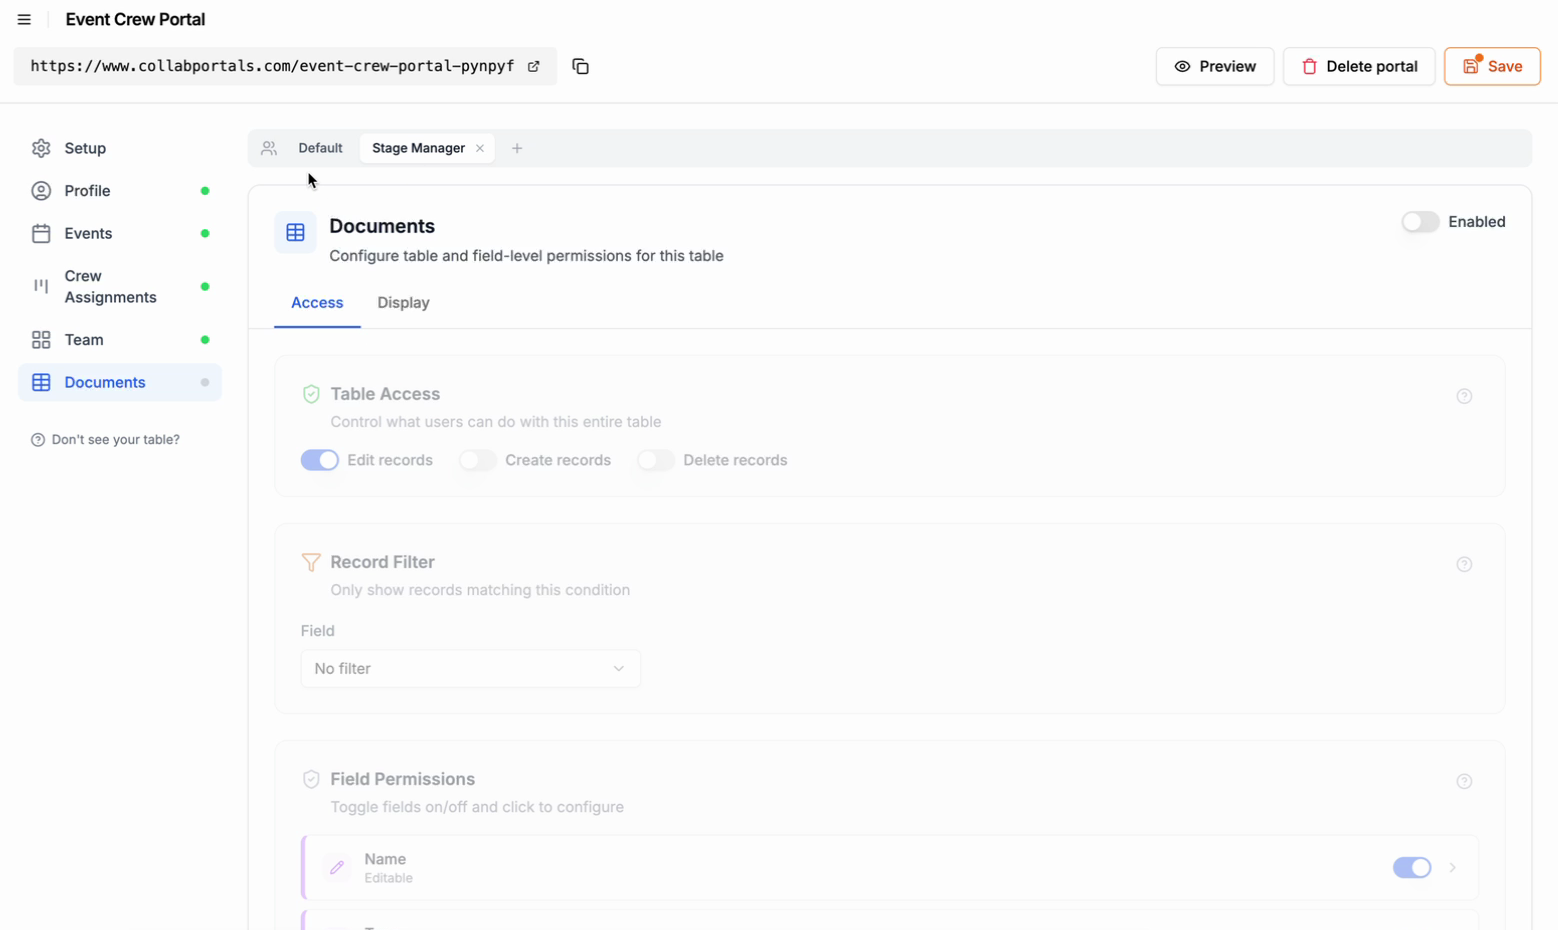Open the No filter field dropdown
1558x930 pixels.
(x=471, y=668)
